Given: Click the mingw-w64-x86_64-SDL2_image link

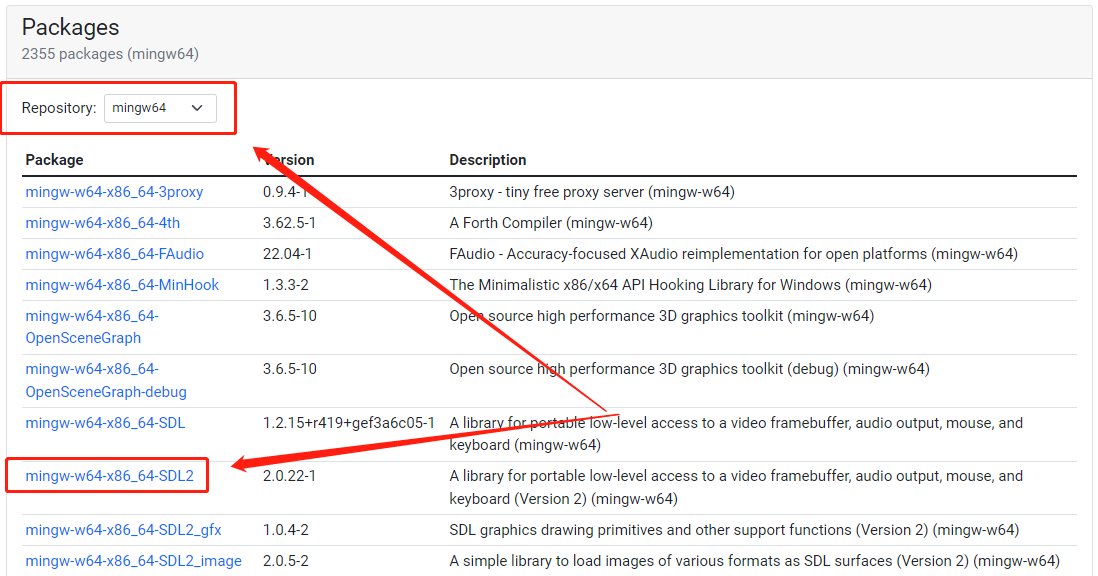Looking at the screenshot, I should (133, 561).
